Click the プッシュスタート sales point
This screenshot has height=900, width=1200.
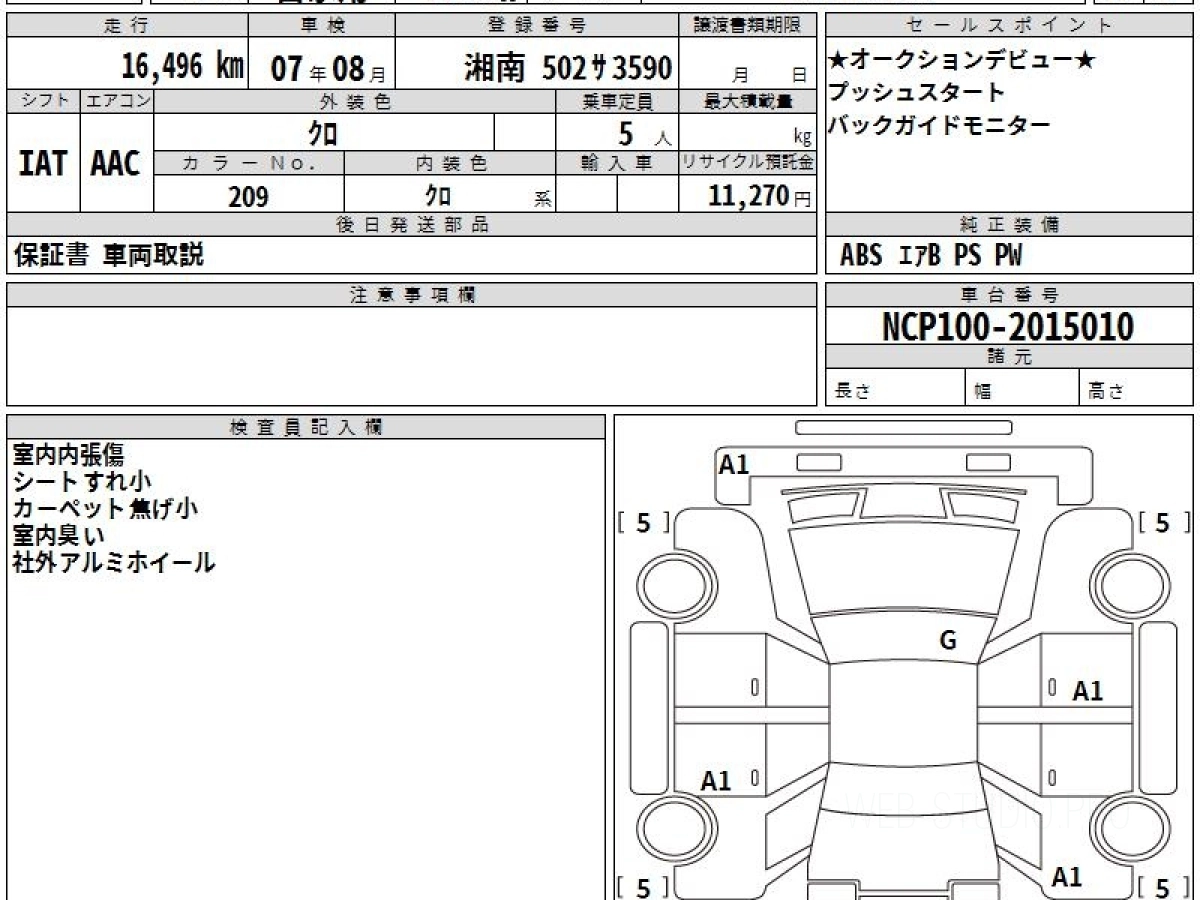[x=916, y=93]
